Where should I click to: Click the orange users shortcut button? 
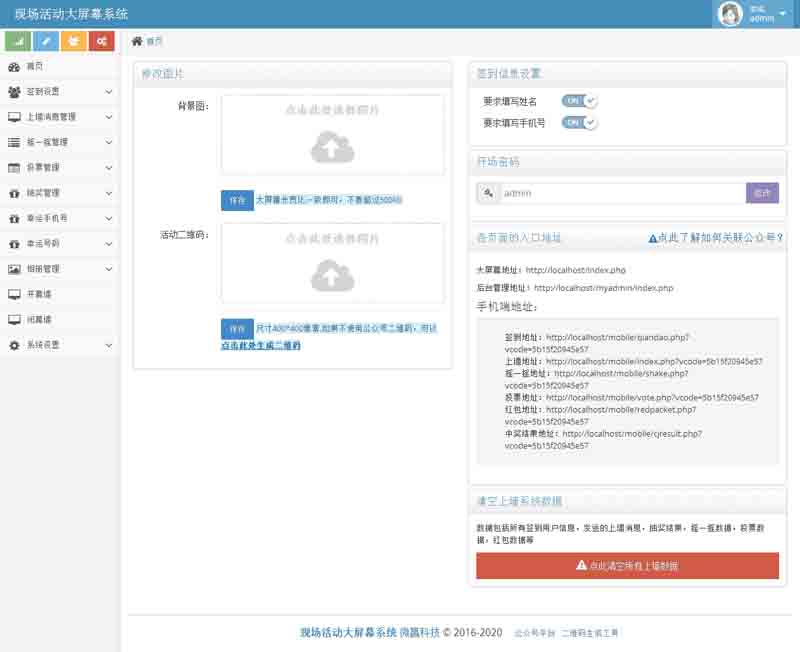pyautogui.click(x=73, y=41)
